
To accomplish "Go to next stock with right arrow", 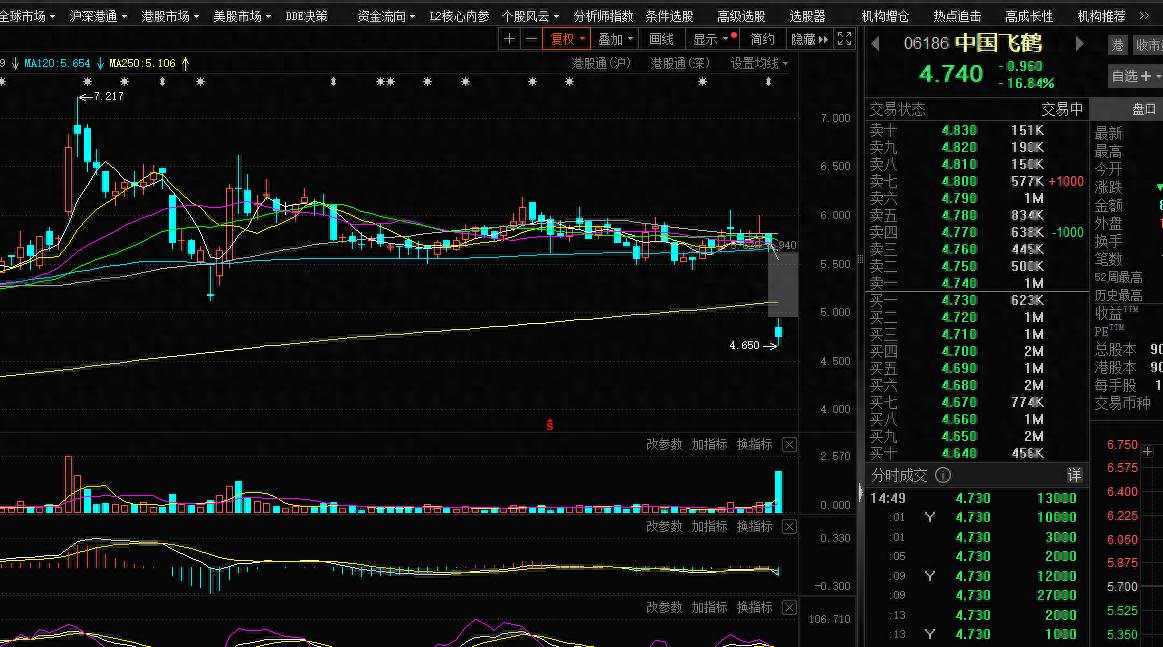I will (1080, 43).
